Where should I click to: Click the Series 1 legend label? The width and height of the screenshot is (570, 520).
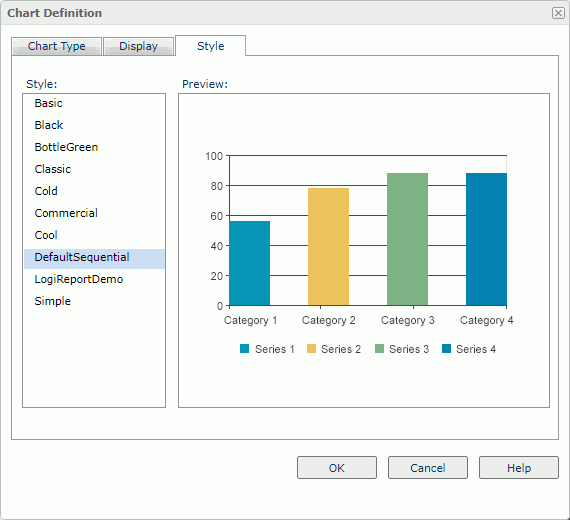(274, 349)
